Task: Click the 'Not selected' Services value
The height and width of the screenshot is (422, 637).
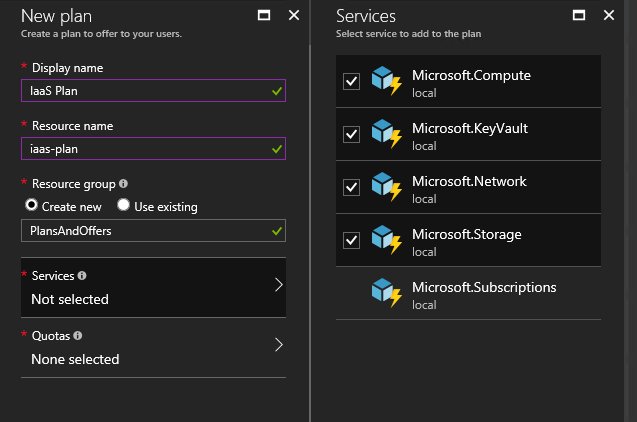Action: pos(70,299)
